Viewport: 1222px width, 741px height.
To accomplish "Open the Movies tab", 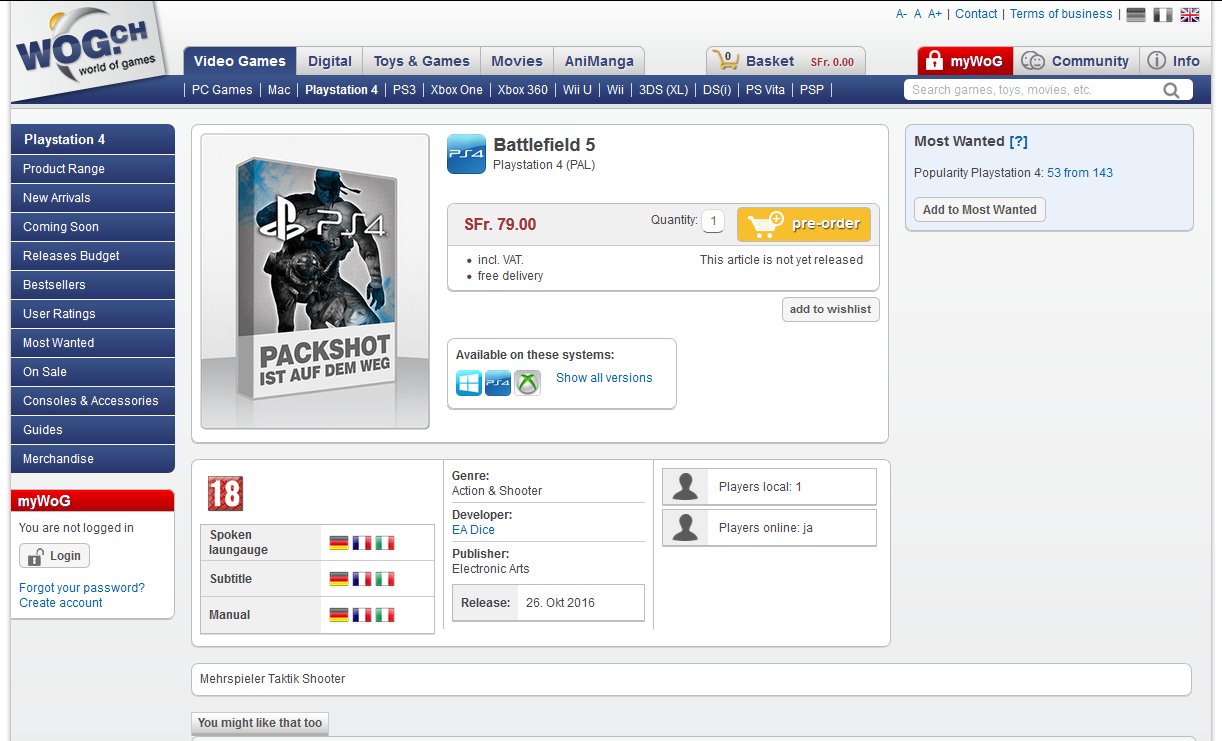I will [x=517, y=61].
